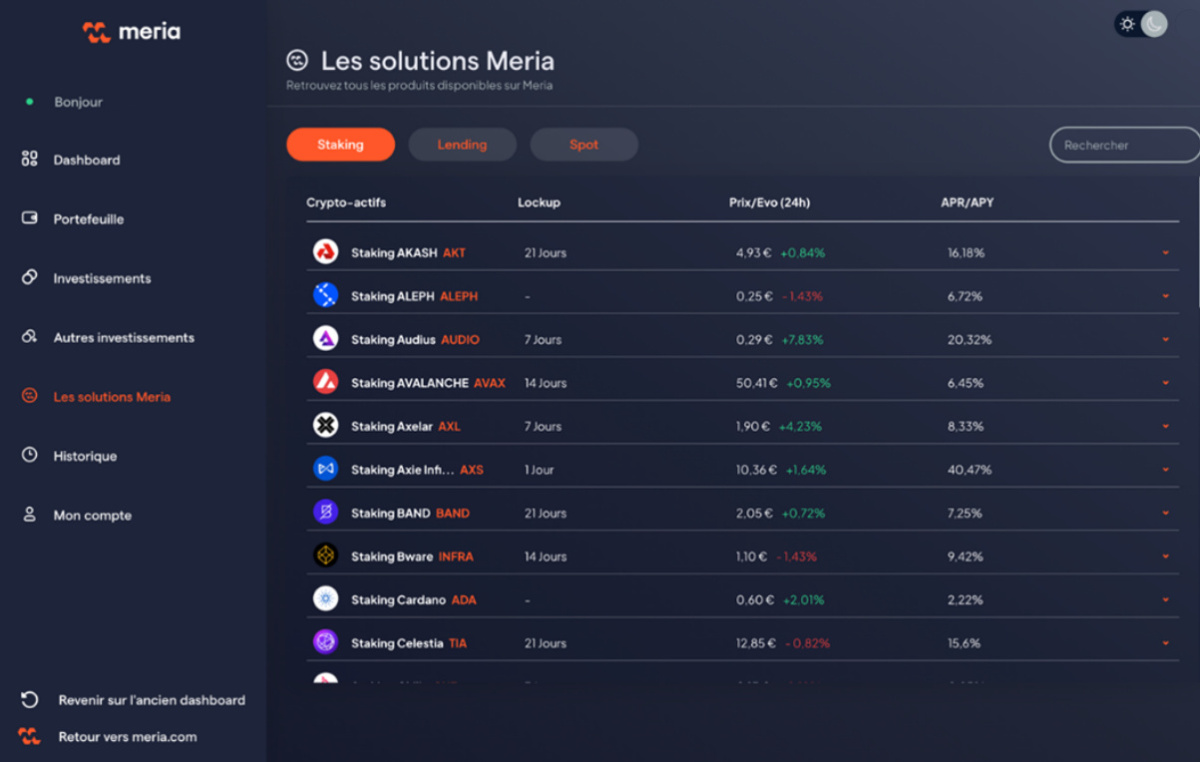
Task: Click the Dashboard grid icon
Action: 30,159
